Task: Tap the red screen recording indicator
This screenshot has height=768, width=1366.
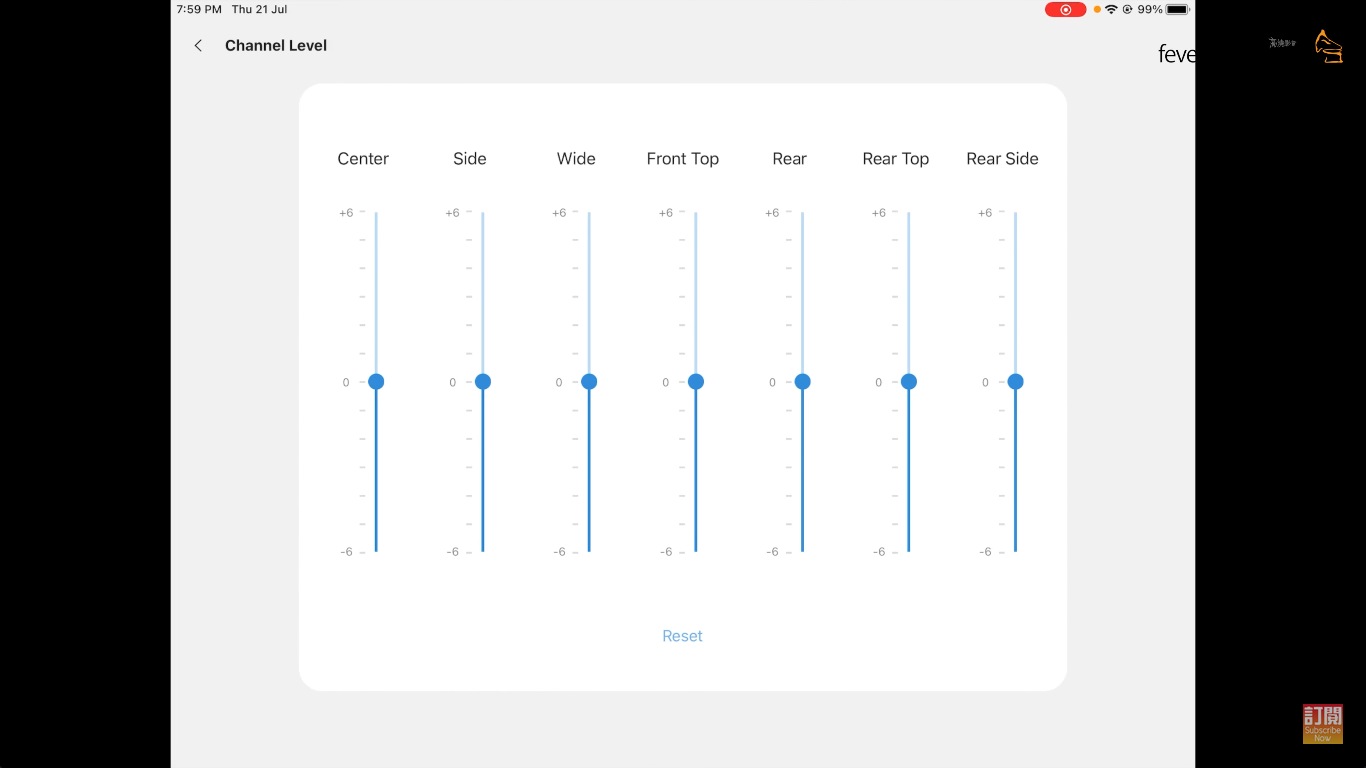Action: (1065, 10)
